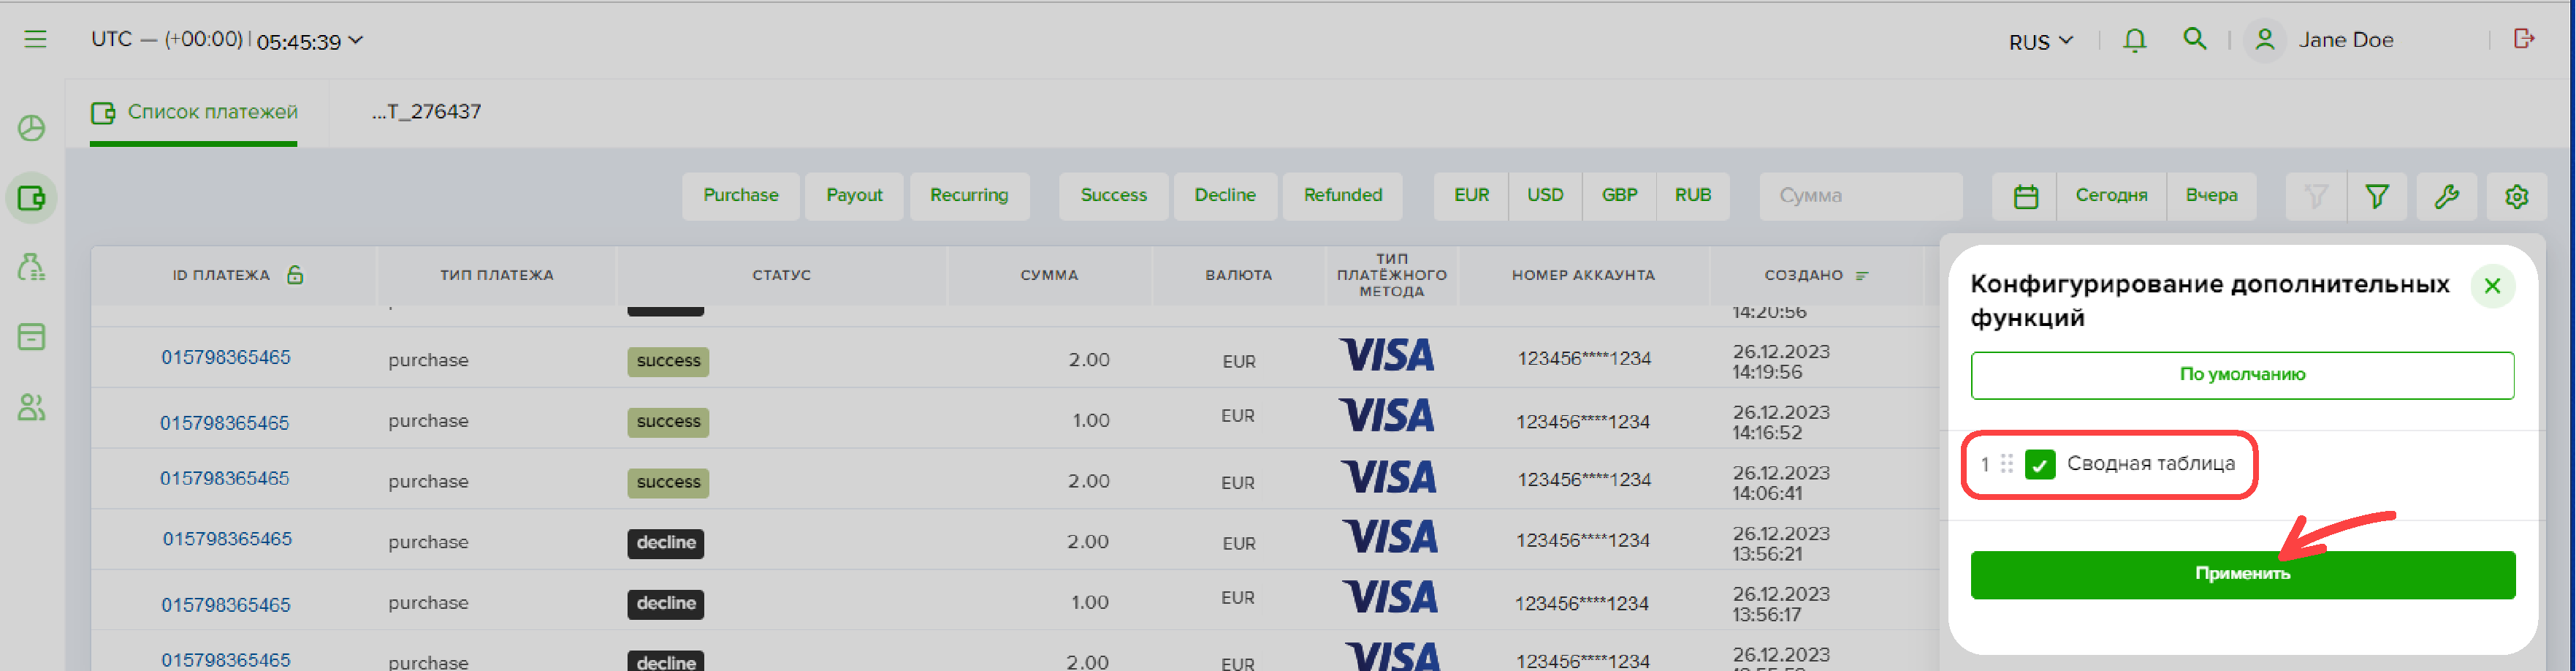
Task: Toggle the EUR currency filter
Action: [1472, 196]
